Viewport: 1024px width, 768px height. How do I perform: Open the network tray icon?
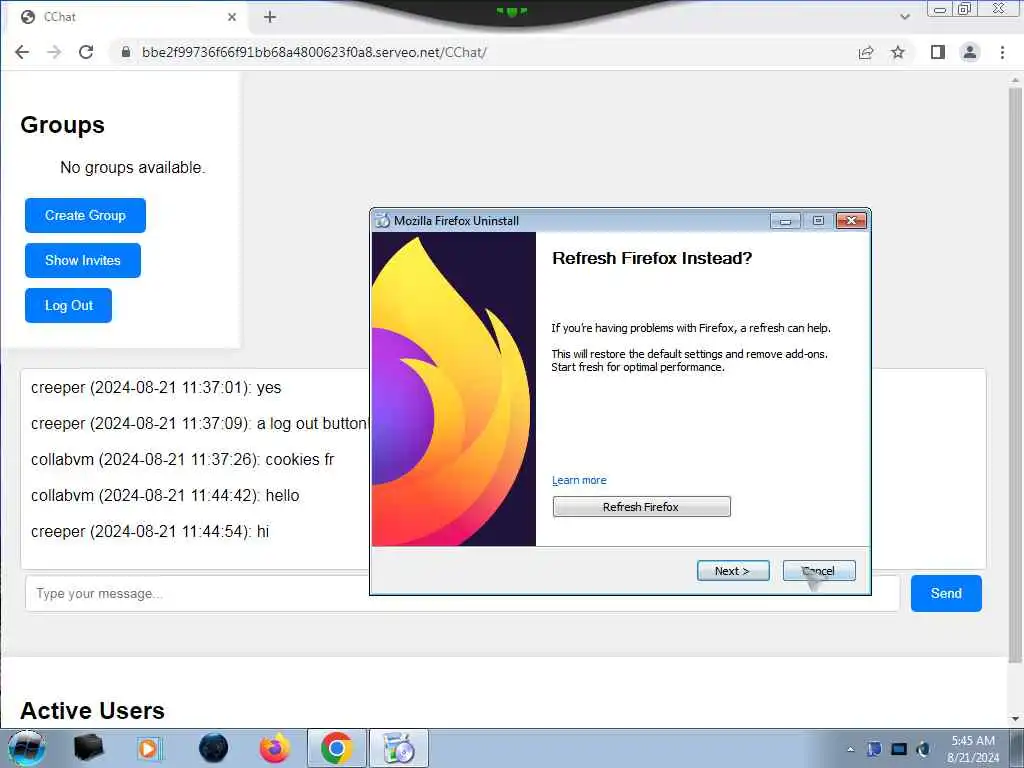point(899,749)
